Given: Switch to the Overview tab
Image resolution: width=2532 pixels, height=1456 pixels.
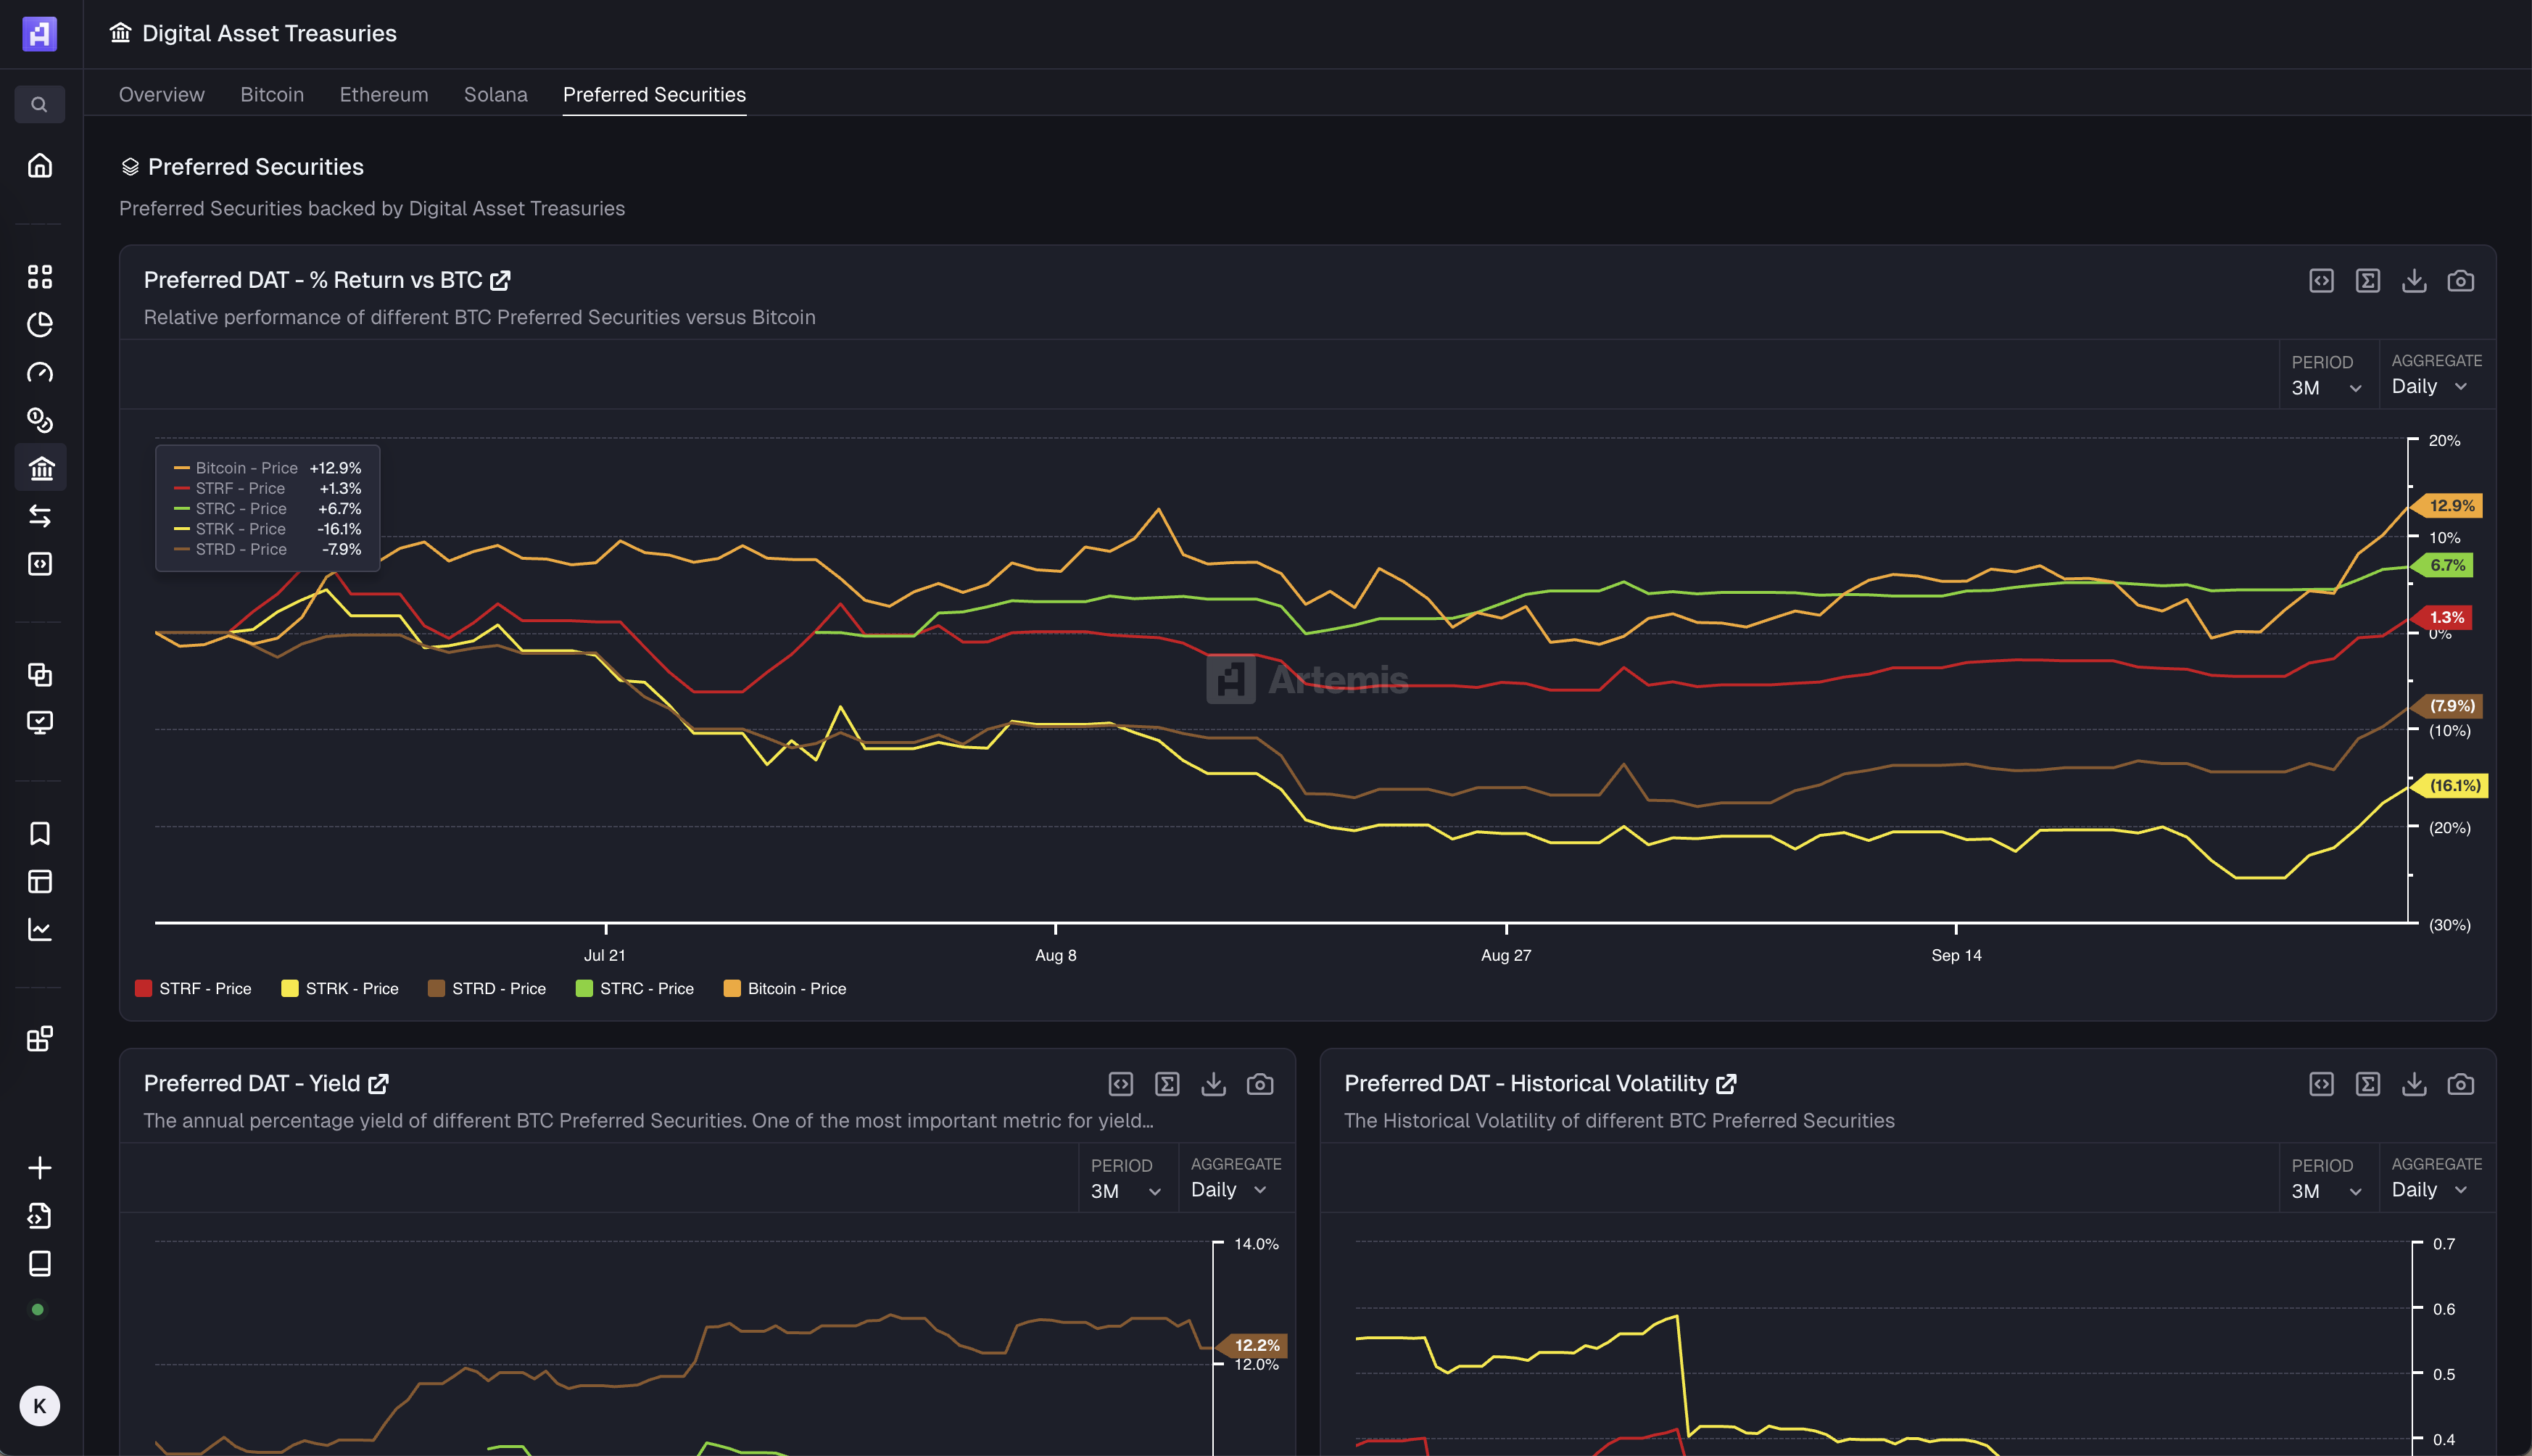Looking at the screenshot, I should (x=162, y=95).
